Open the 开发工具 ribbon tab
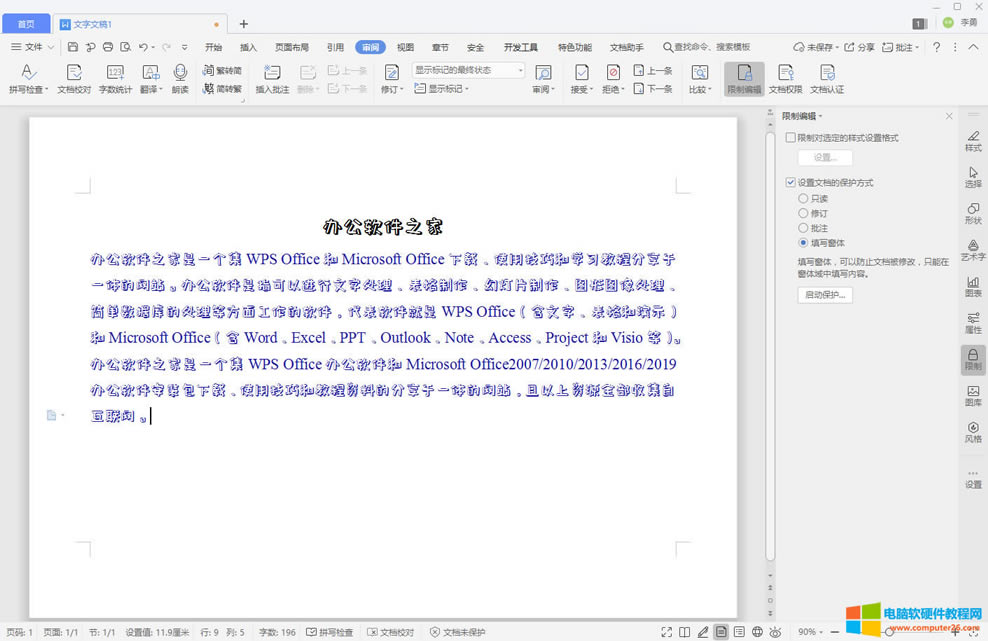Image resolution: width=988 pixels, height=641 pixels. [x=520, y=47]
